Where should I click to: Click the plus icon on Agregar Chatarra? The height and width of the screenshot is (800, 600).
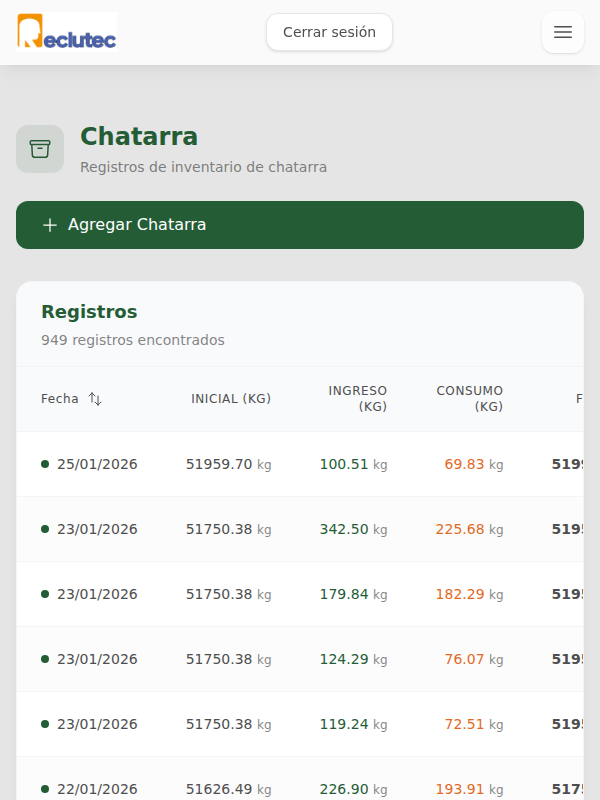[x=50, y=225]
